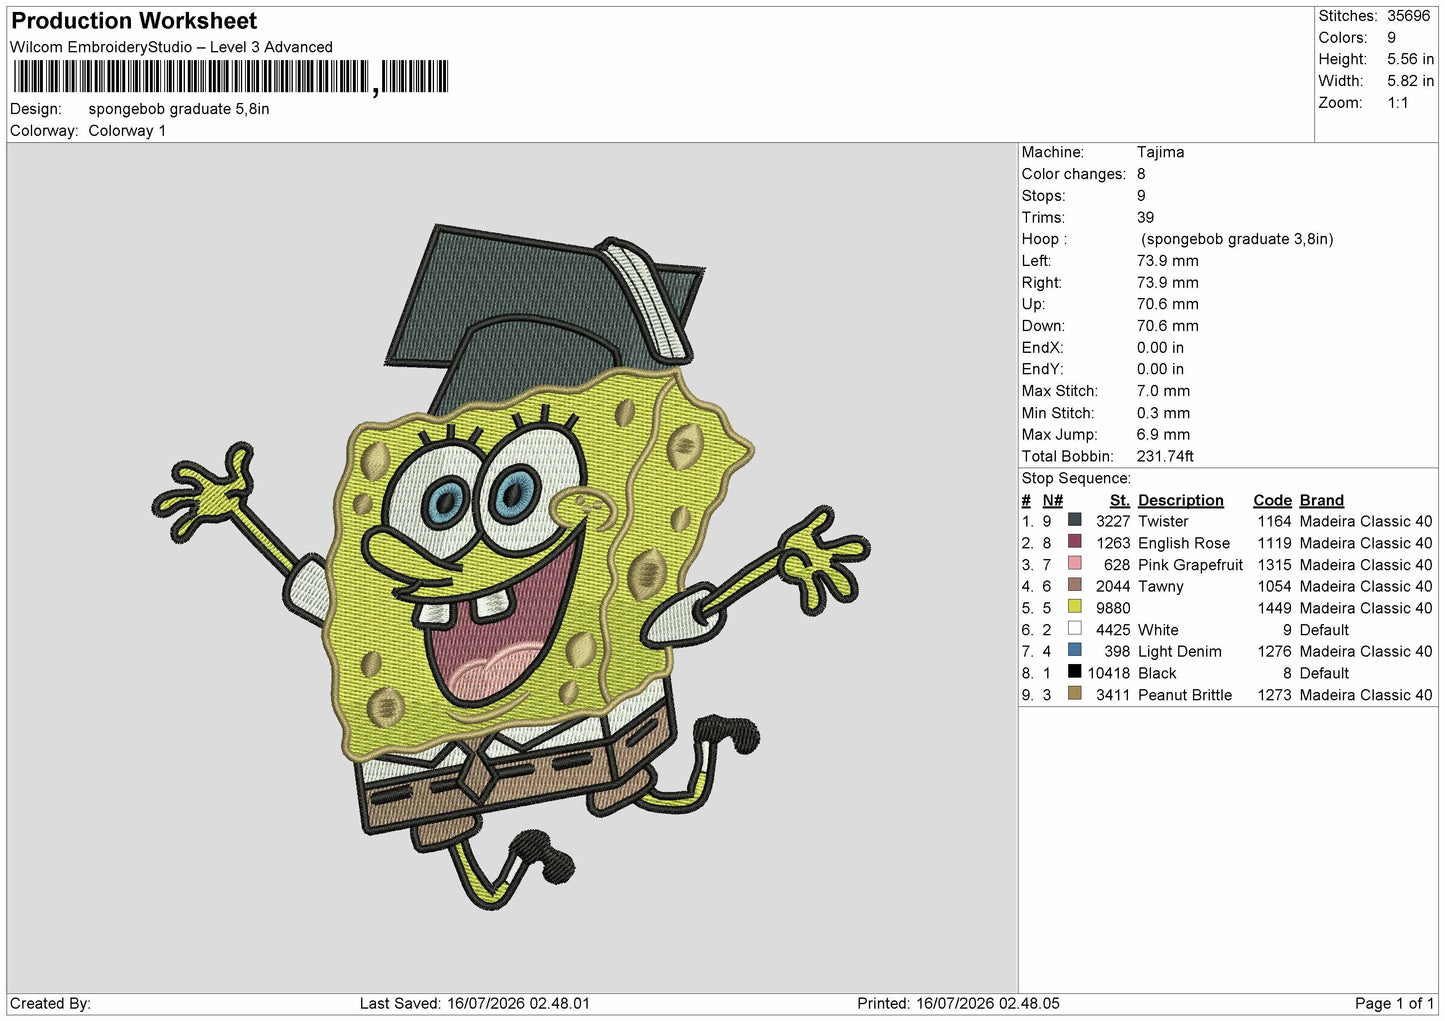Image resolution: width=1445 pixels, height=1021 pixels.
Task: Click the 'St.' column header
Action: pyautogui.click(x=1119, y=500)
